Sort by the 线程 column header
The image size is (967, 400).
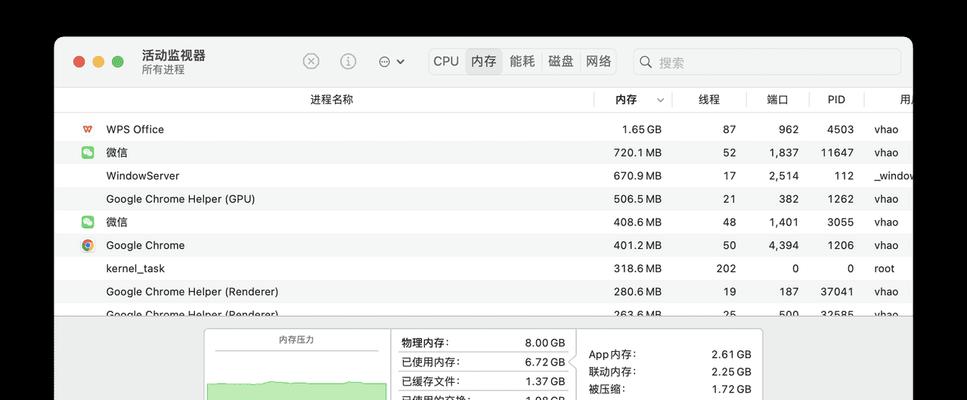[x=709, y=100]
